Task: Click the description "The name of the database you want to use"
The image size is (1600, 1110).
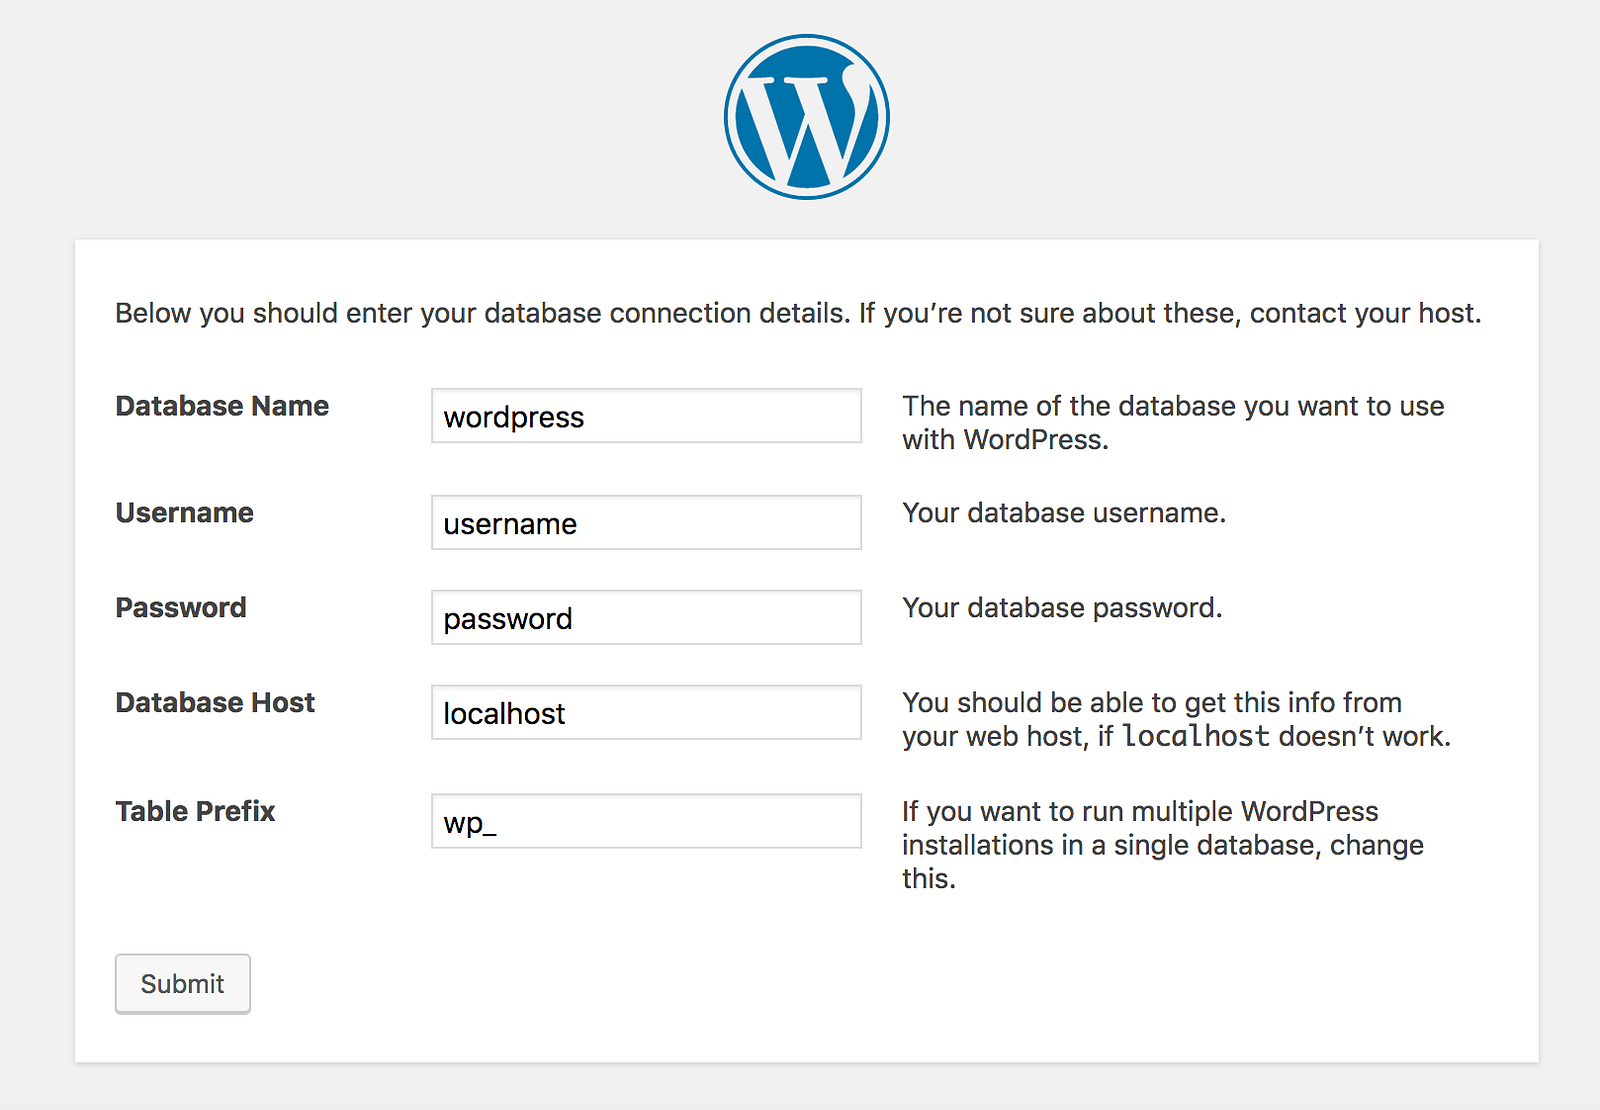Action: 1173,423
